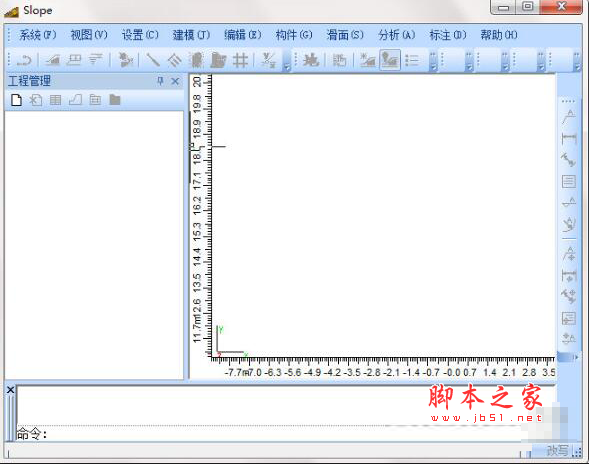The image size is (589, 464).
Task: Click the slope outline icon in 工程管理
Action: [x=76, y=100]
